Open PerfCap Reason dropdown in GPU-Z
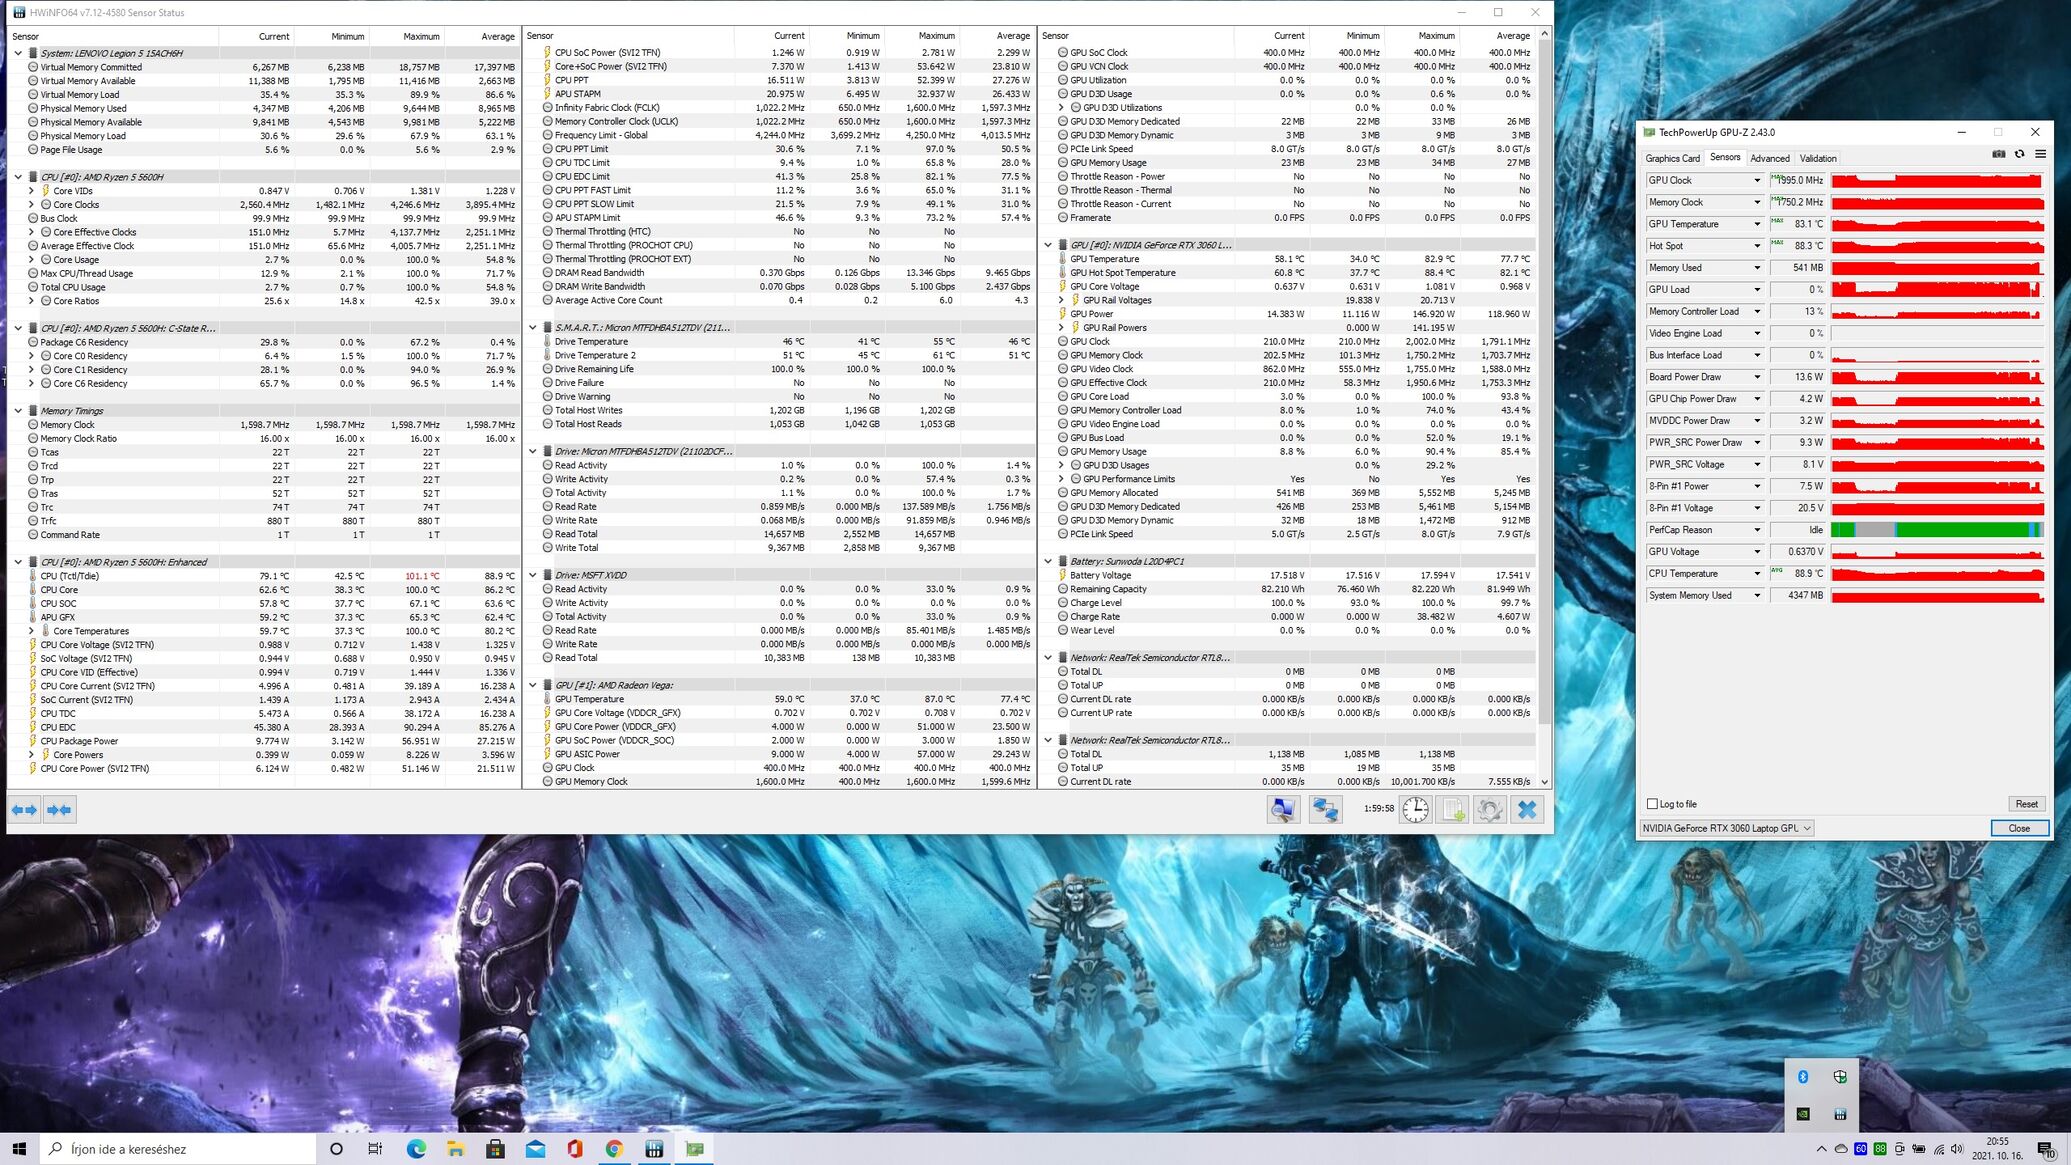The height and width of the screenshot is (1165, 2071). (x=1757, y=530)
